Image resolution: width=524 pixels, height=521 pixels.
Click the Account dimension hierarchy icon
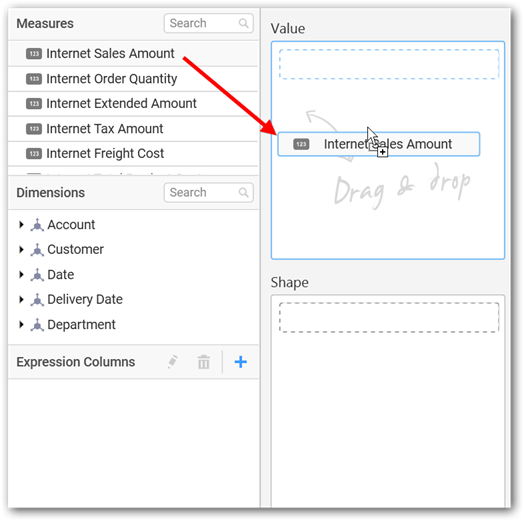(x=37, y=225)
